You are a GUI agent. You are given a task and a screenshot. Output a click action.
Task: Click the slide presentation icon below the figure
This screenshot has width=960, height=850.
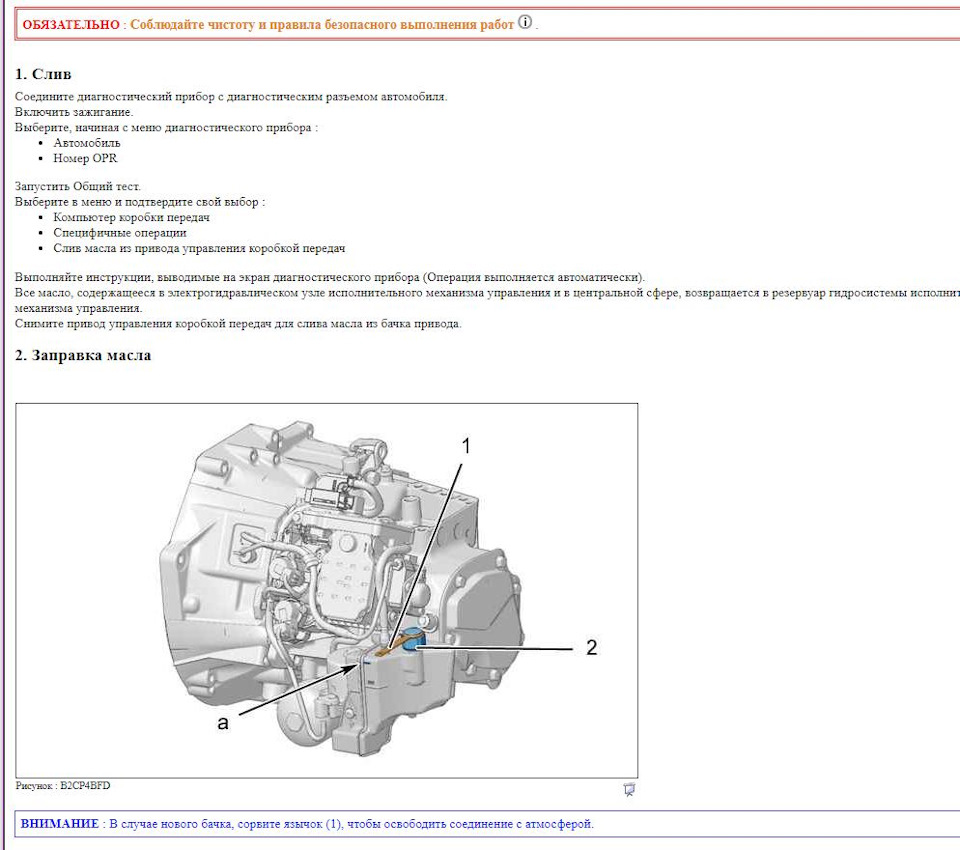629,789
